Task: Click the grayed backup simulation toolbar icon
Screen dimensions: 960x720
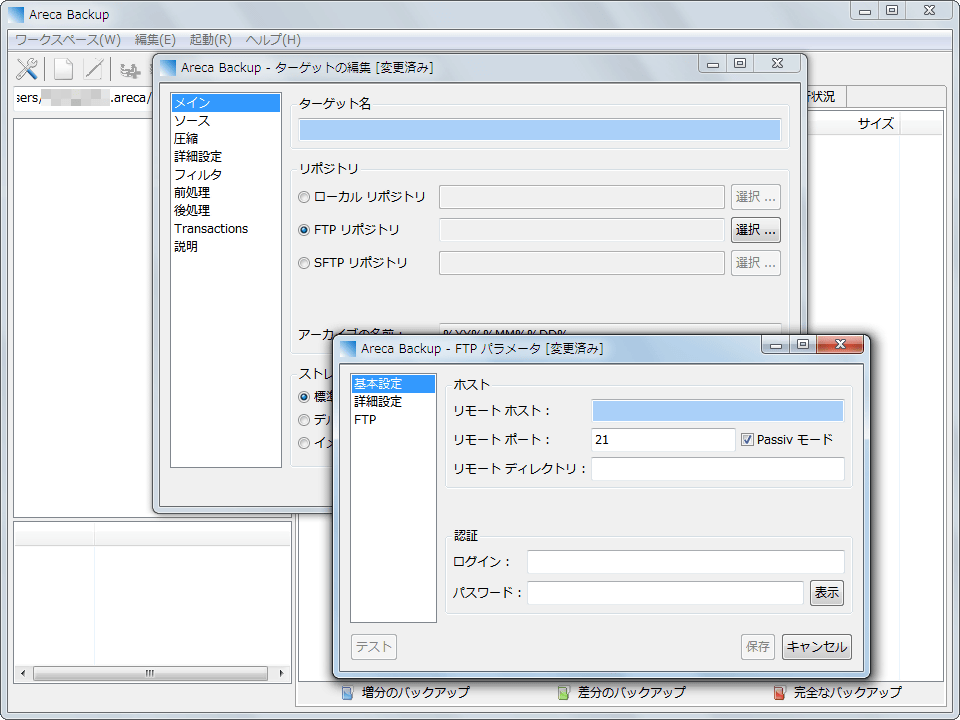Action: point(130,70)
